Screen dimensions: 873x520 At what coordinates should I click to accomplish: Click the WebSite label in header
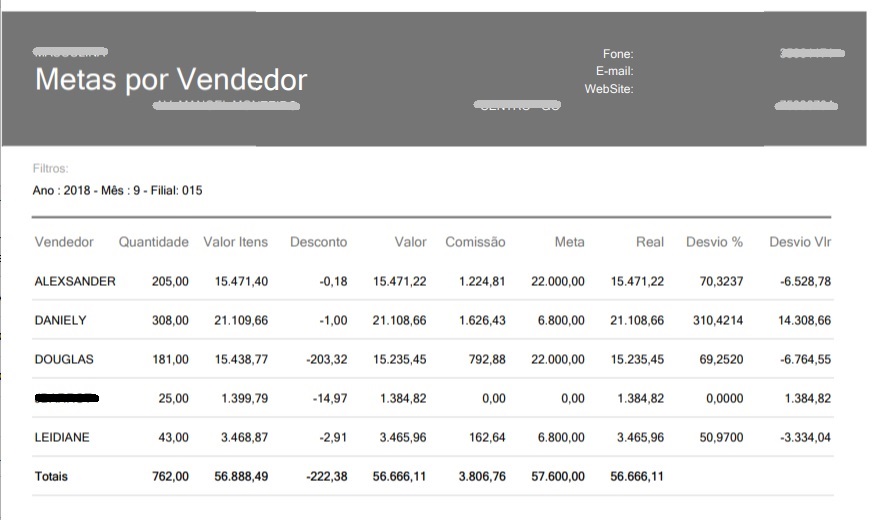609,89
